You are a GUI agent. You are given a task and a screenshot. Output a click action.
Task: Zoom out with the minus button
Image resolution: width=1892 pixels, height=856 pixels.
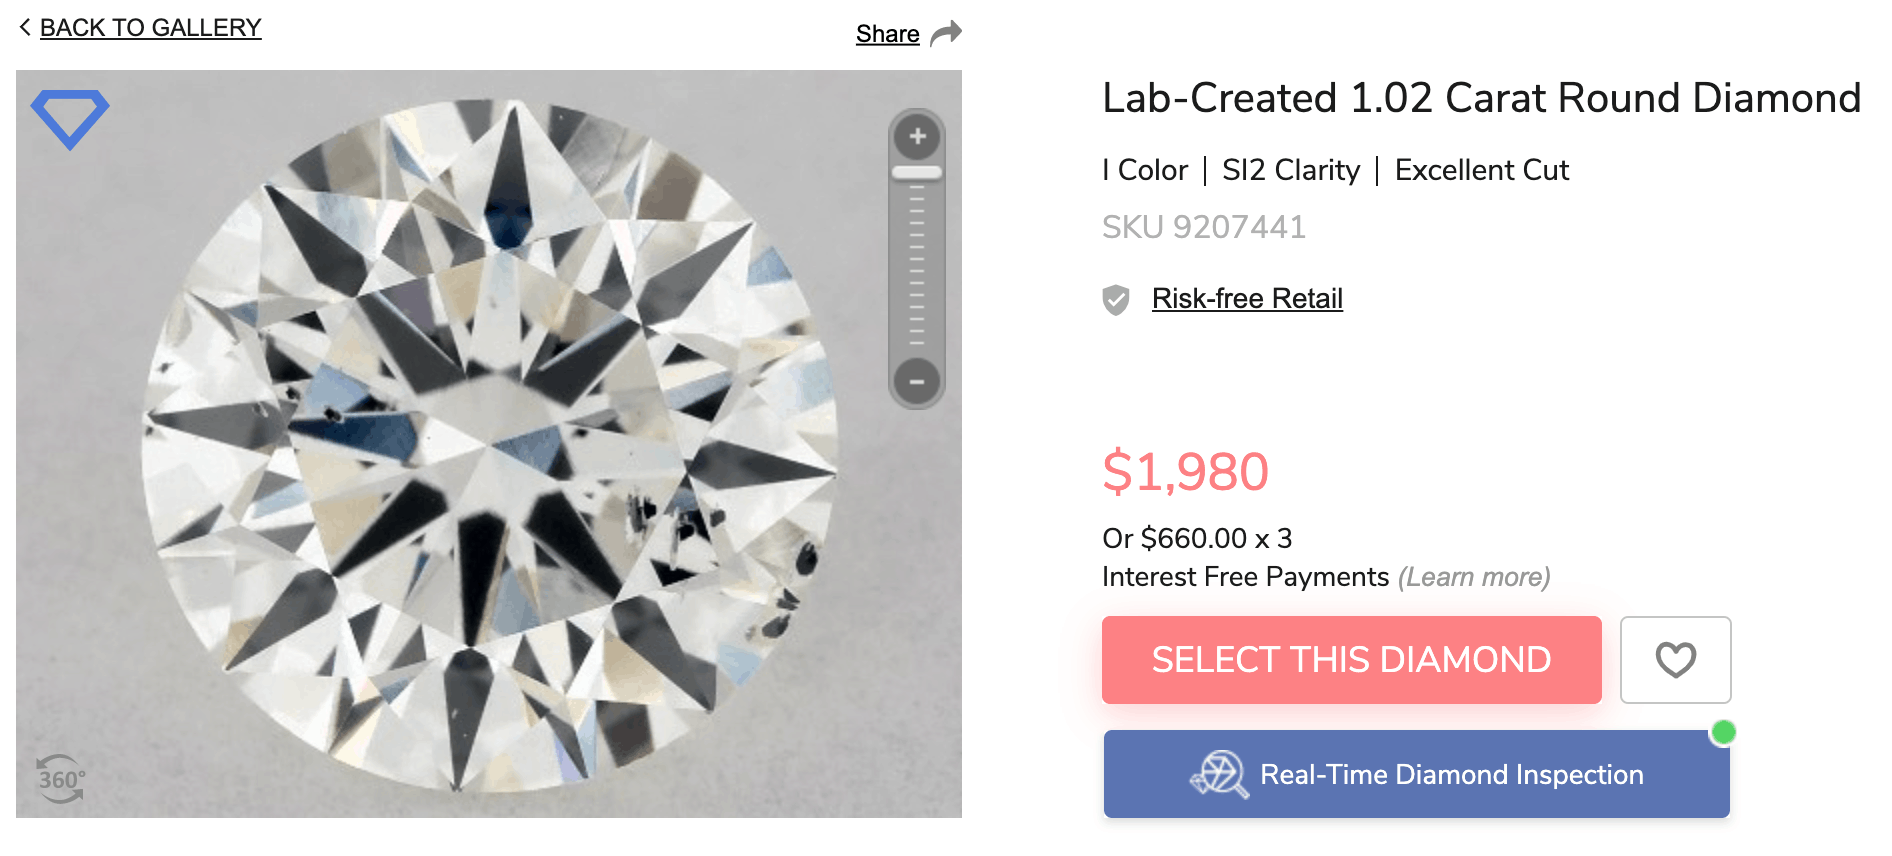[x=916, y=381]
